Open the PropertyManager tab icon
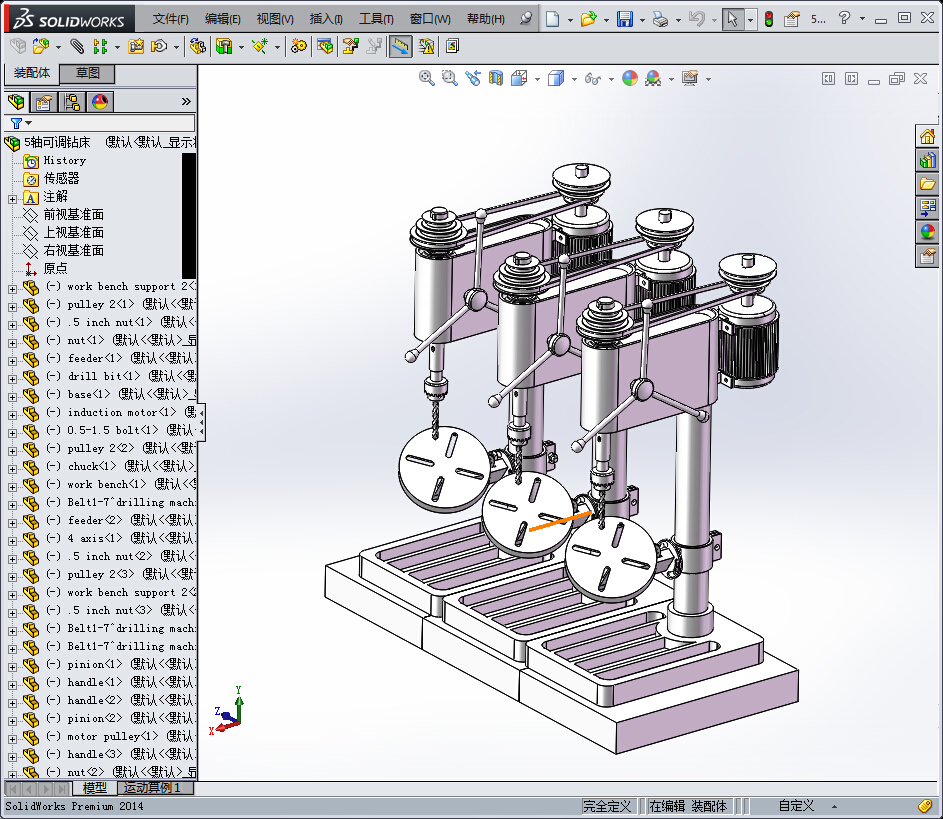The image size is (943, 819). (x=43, y=101)
